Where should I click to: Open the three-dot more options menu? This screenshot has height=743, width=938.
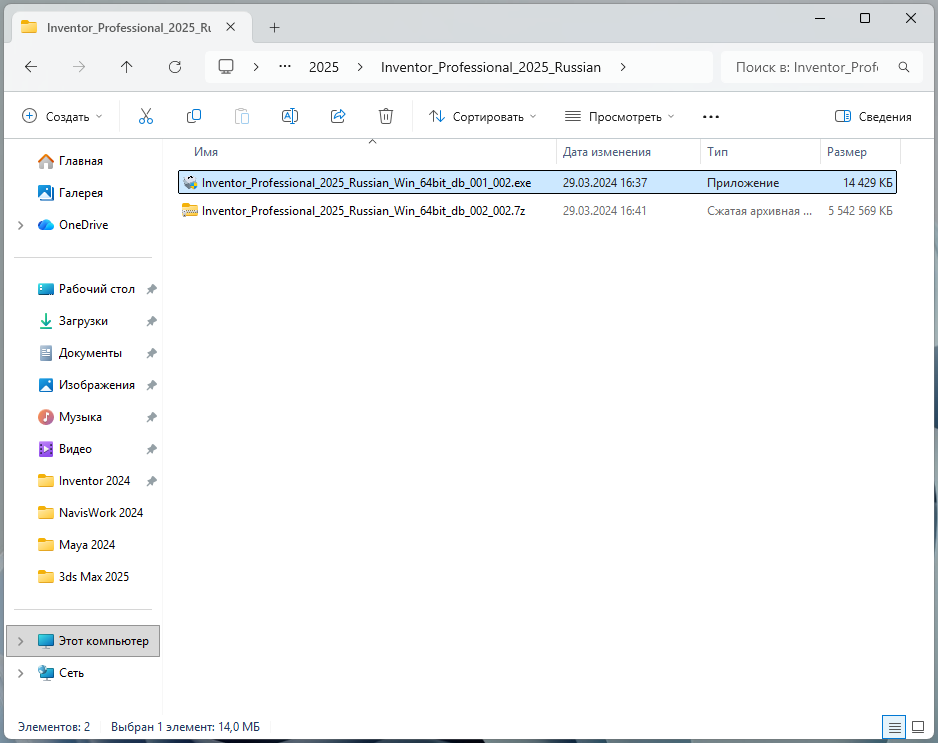(x=711, y=117)
